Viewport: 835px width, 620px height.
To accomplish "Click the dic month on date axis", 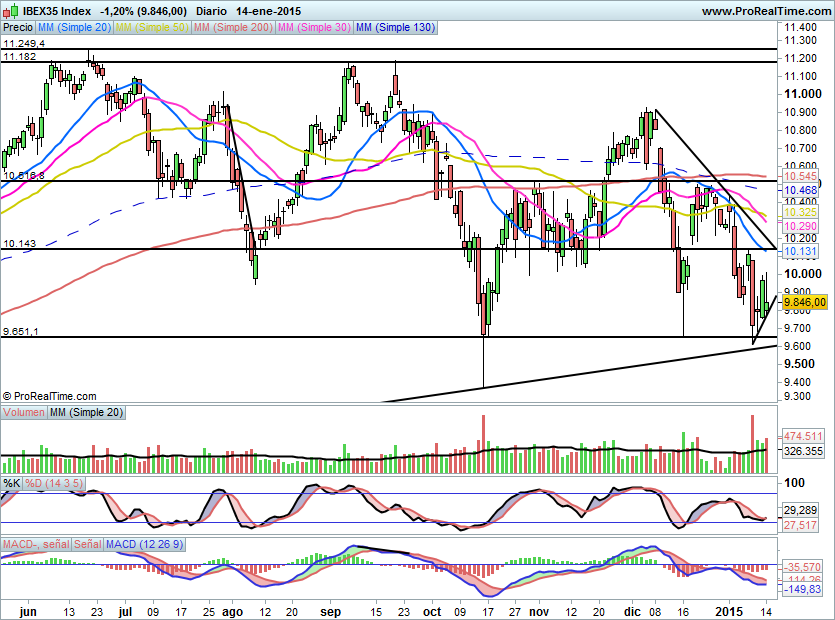I will pyautogui.click(x=633, y=611).
